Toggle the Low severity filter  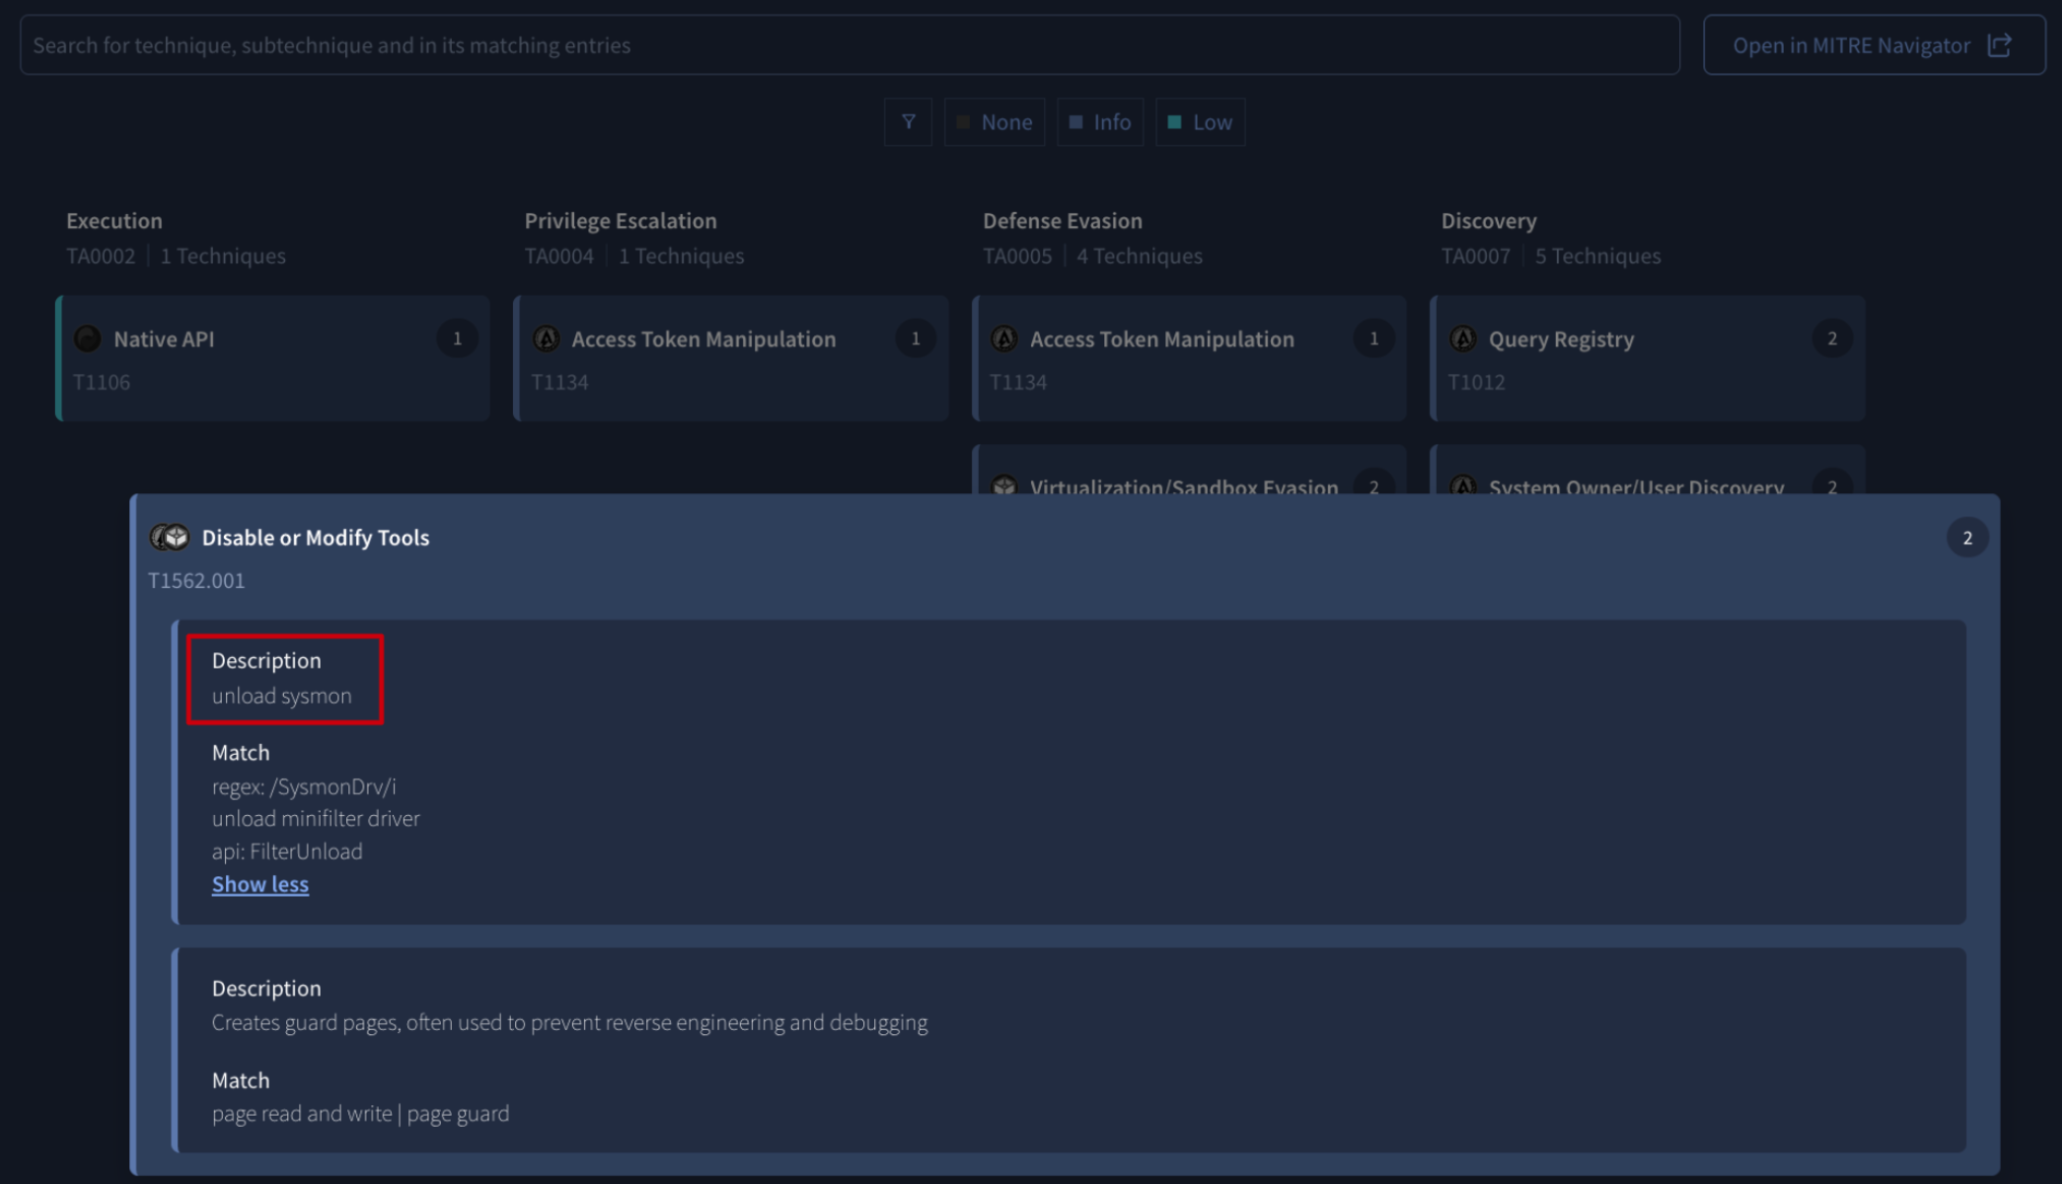coord(1200,122)
